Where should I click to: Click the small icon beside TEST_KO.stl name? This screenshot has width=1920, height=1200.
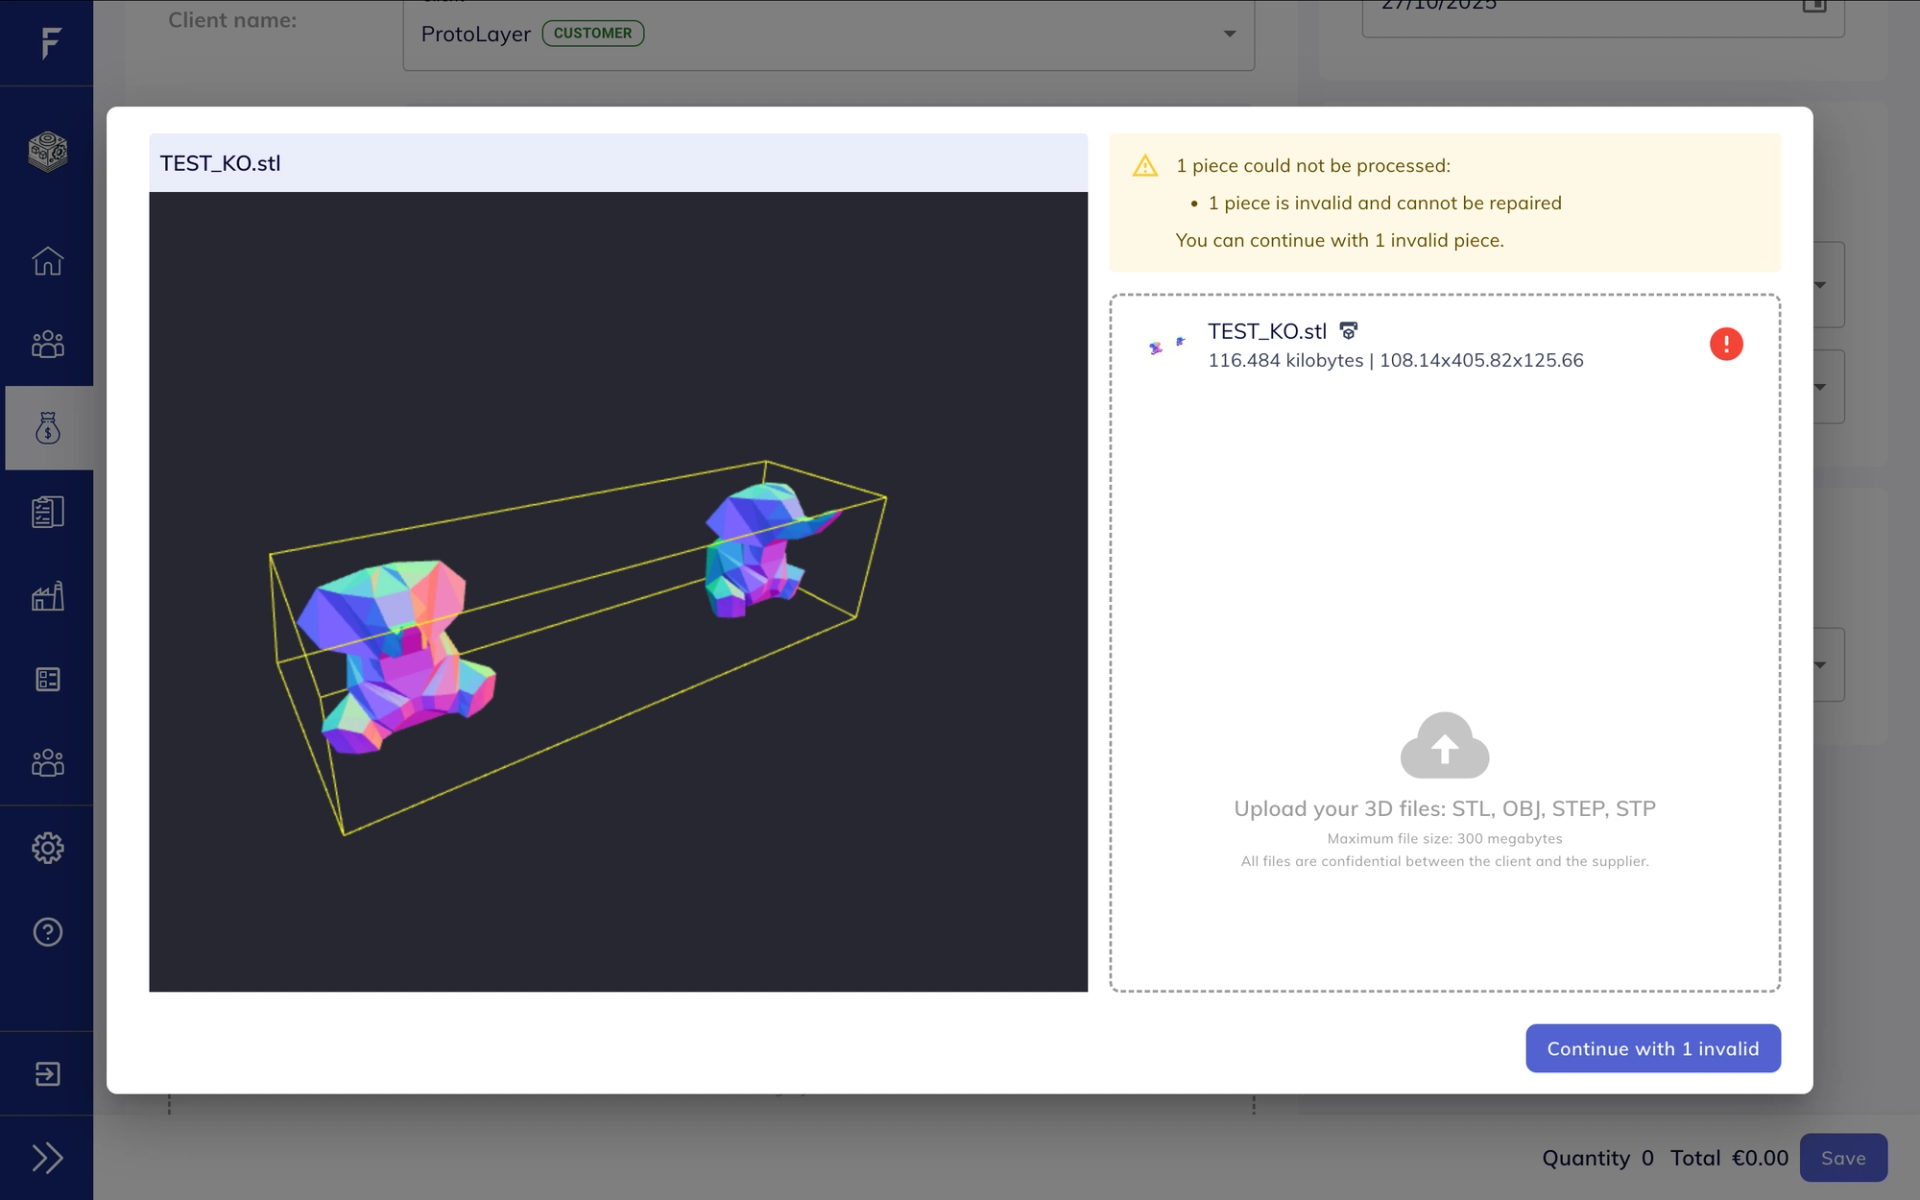tap(1348, 331)
